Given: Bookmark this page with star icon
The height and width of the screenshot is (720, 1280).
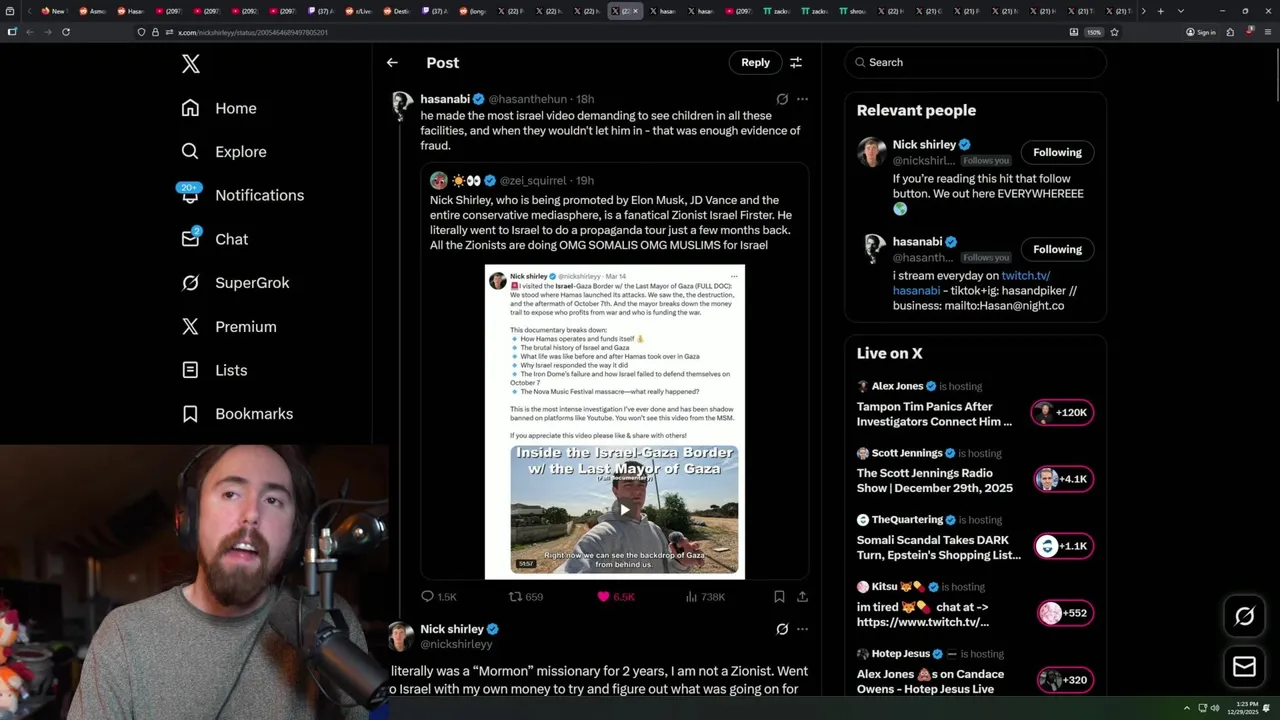Looking at the screenshot, I should coord(1114,32).
